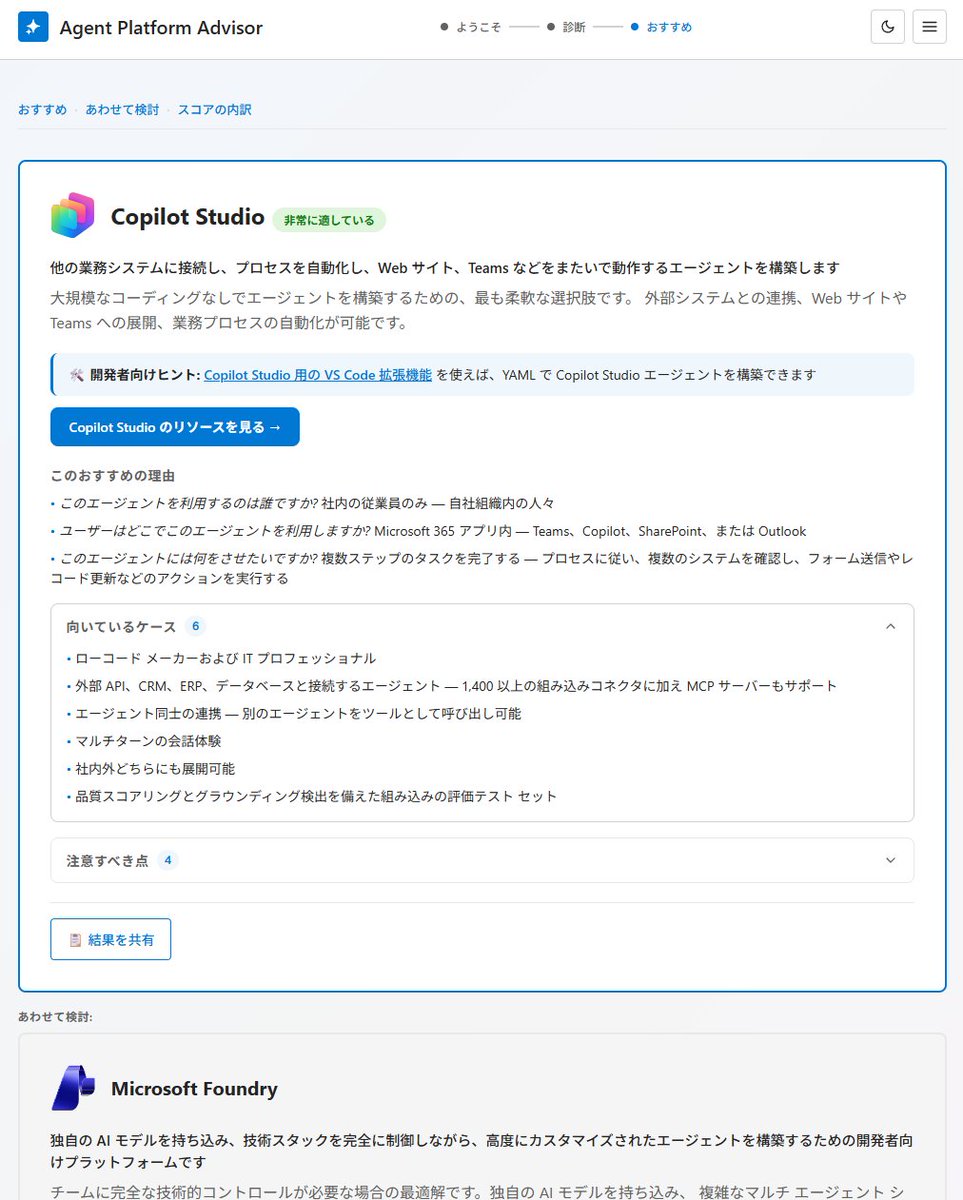The image size is (963, 1200).
Task: Click the clipboard icon inside 結果を共有 button
Action: coord(75,939)
